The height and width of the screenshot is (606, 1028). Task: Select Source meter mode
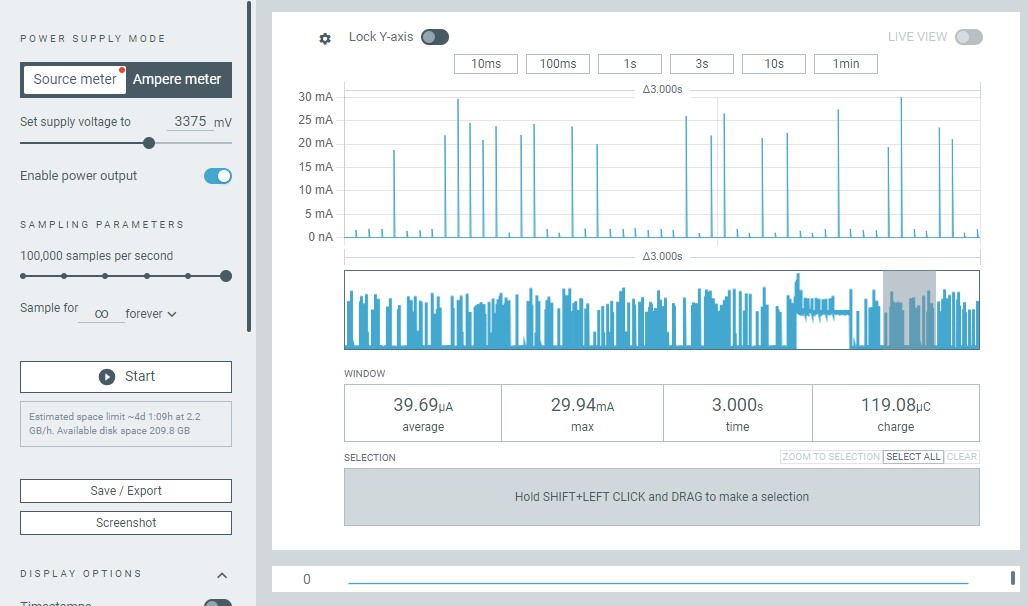(75, 80)
